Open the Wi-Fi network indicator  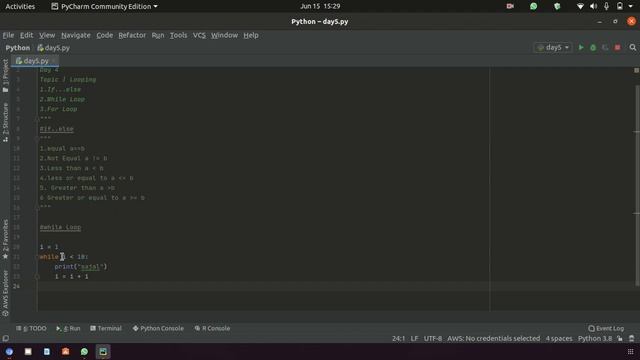(x=580, y=6)
